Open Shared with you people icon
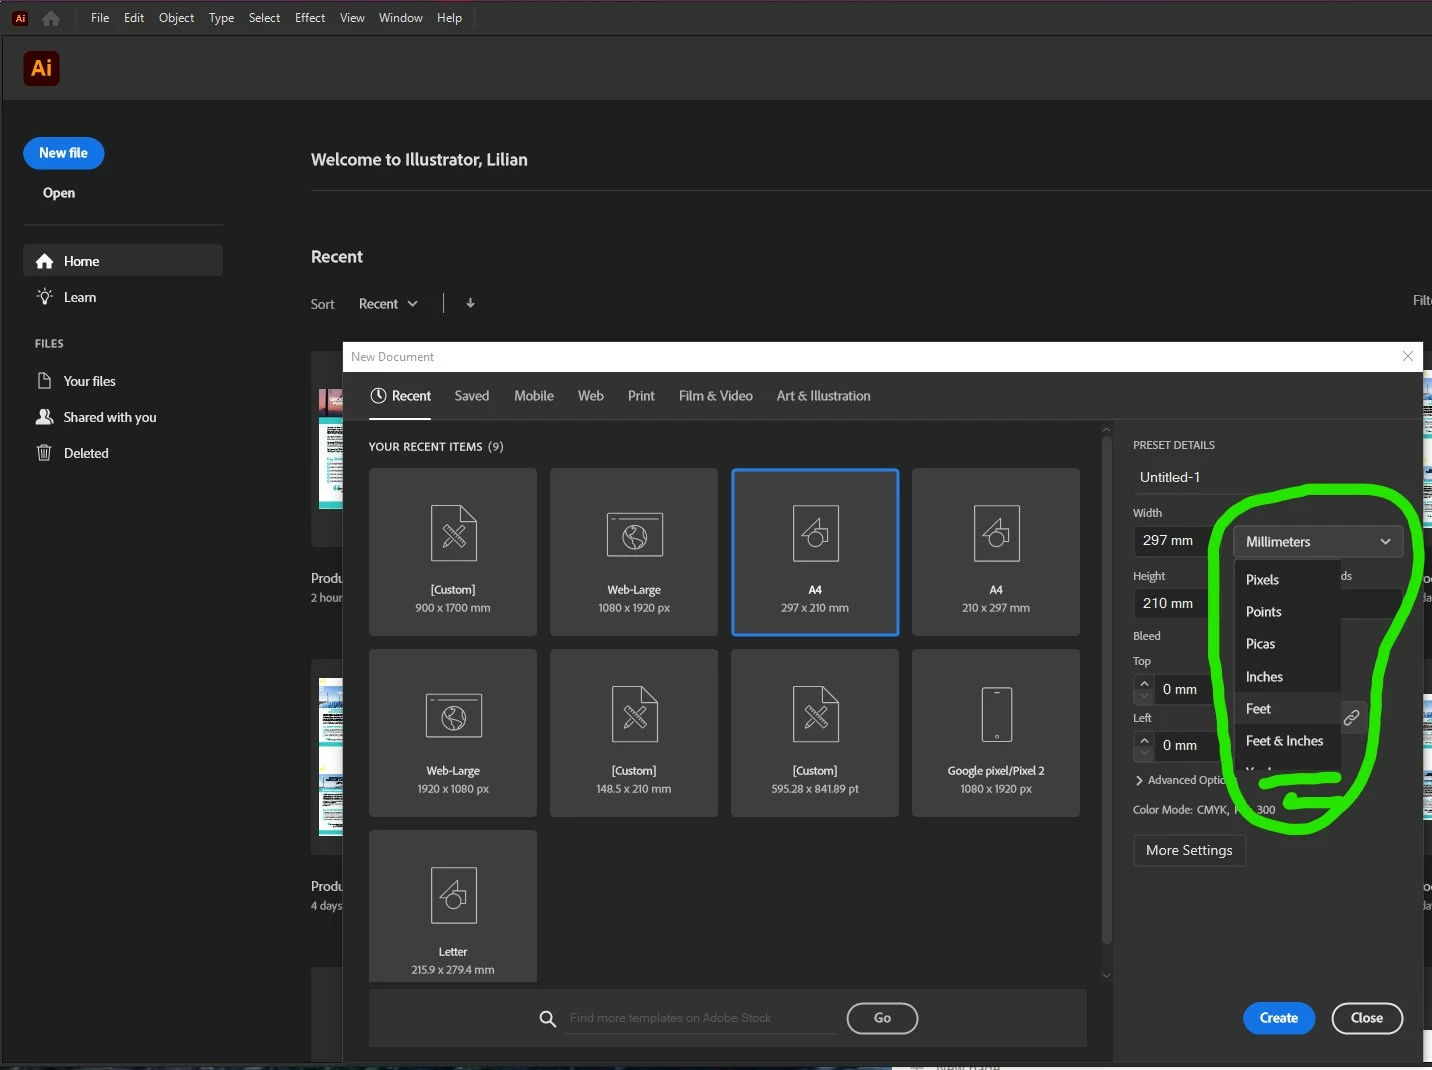Viewport: 1432px width, 1070px height. click(x=44, y=417)
